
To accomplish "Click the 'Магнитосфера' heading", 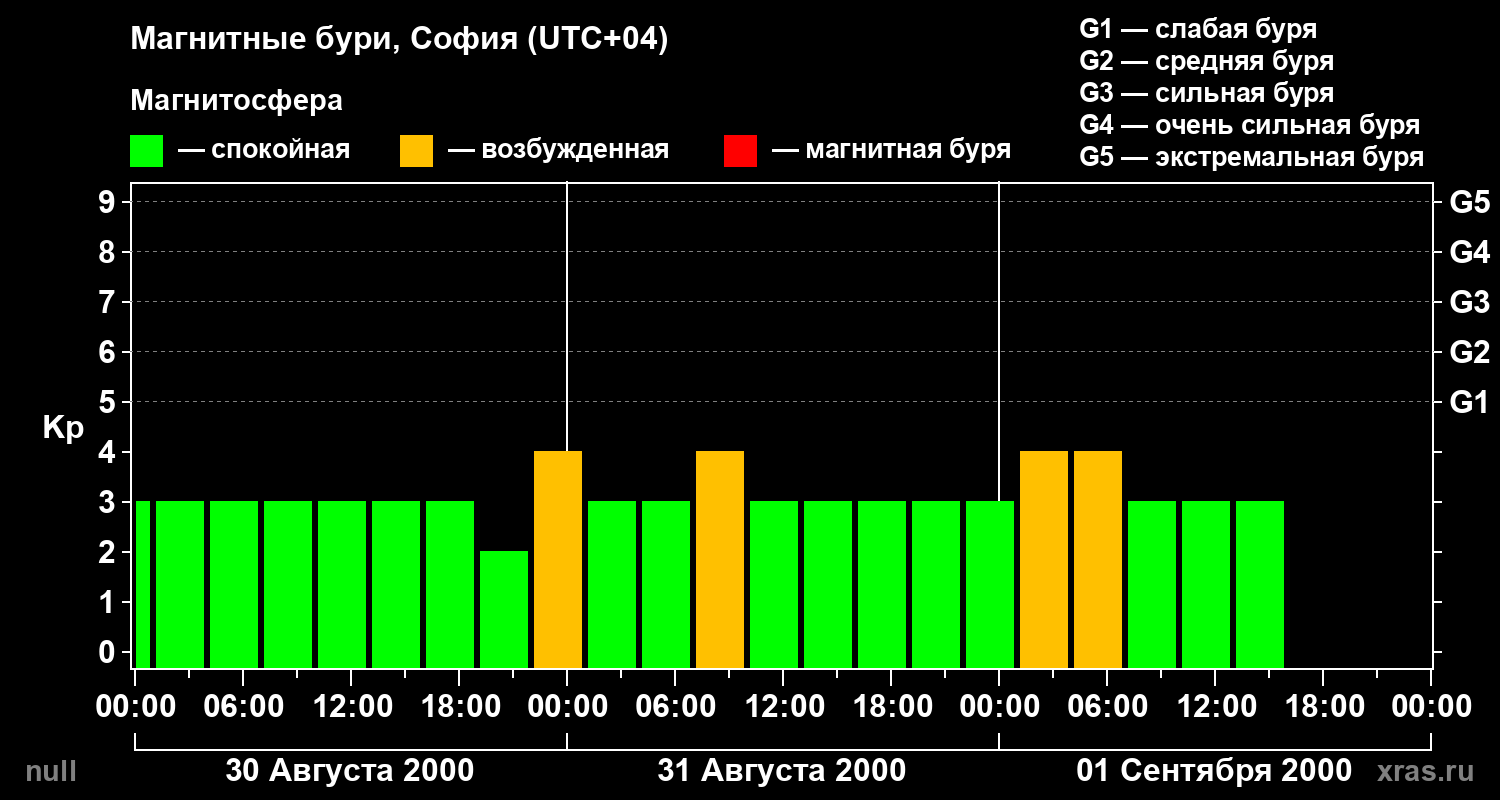I will [x=237, y=101].
